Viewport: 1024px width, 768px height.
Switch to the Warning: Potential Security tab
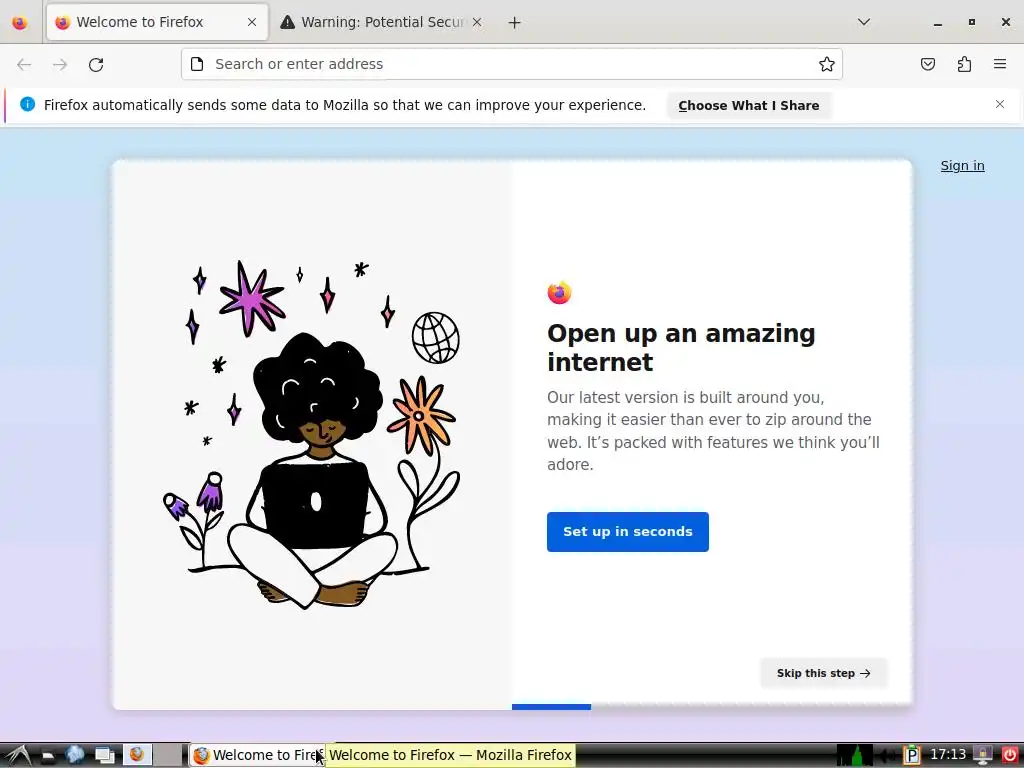pos(382,22)
